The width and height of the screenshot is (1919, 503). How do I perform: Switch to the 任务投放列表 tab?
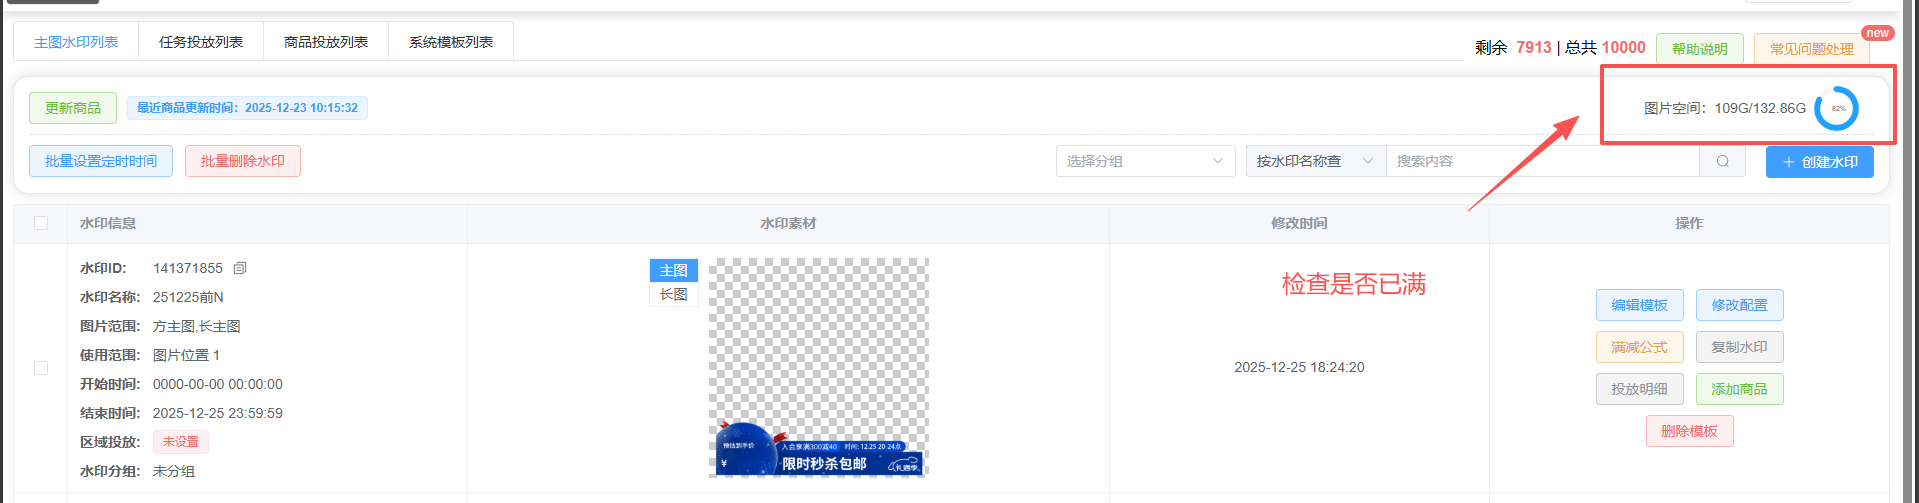(201, 42)
